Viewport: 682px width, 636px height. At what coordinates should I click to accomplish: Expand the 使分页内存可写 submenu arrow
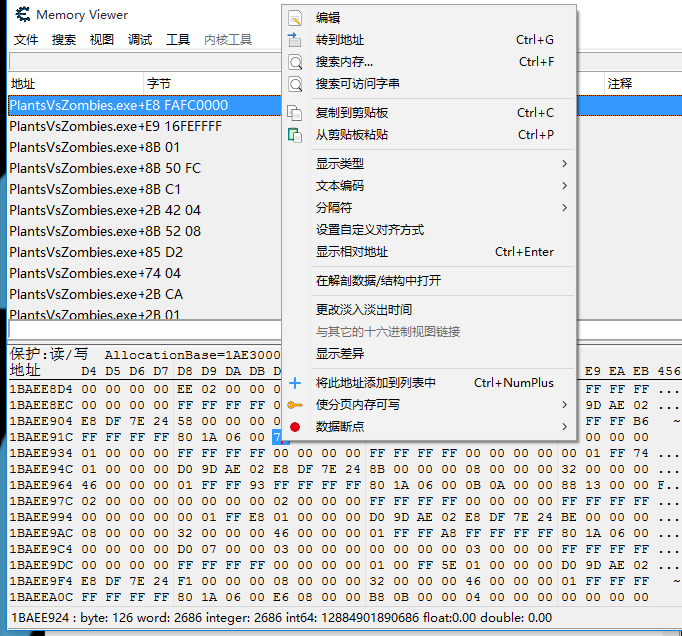(564, 405)
